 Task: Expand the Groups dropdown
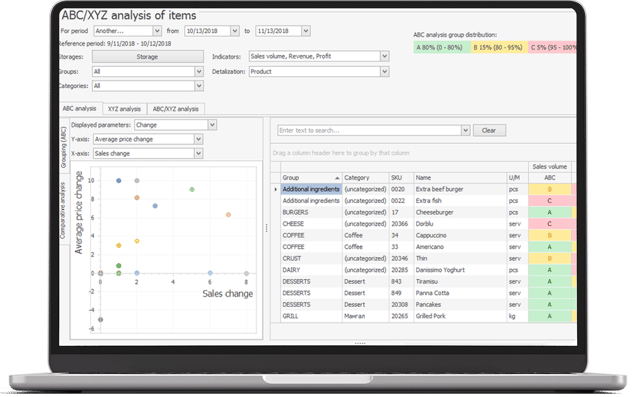pos(199,71)
